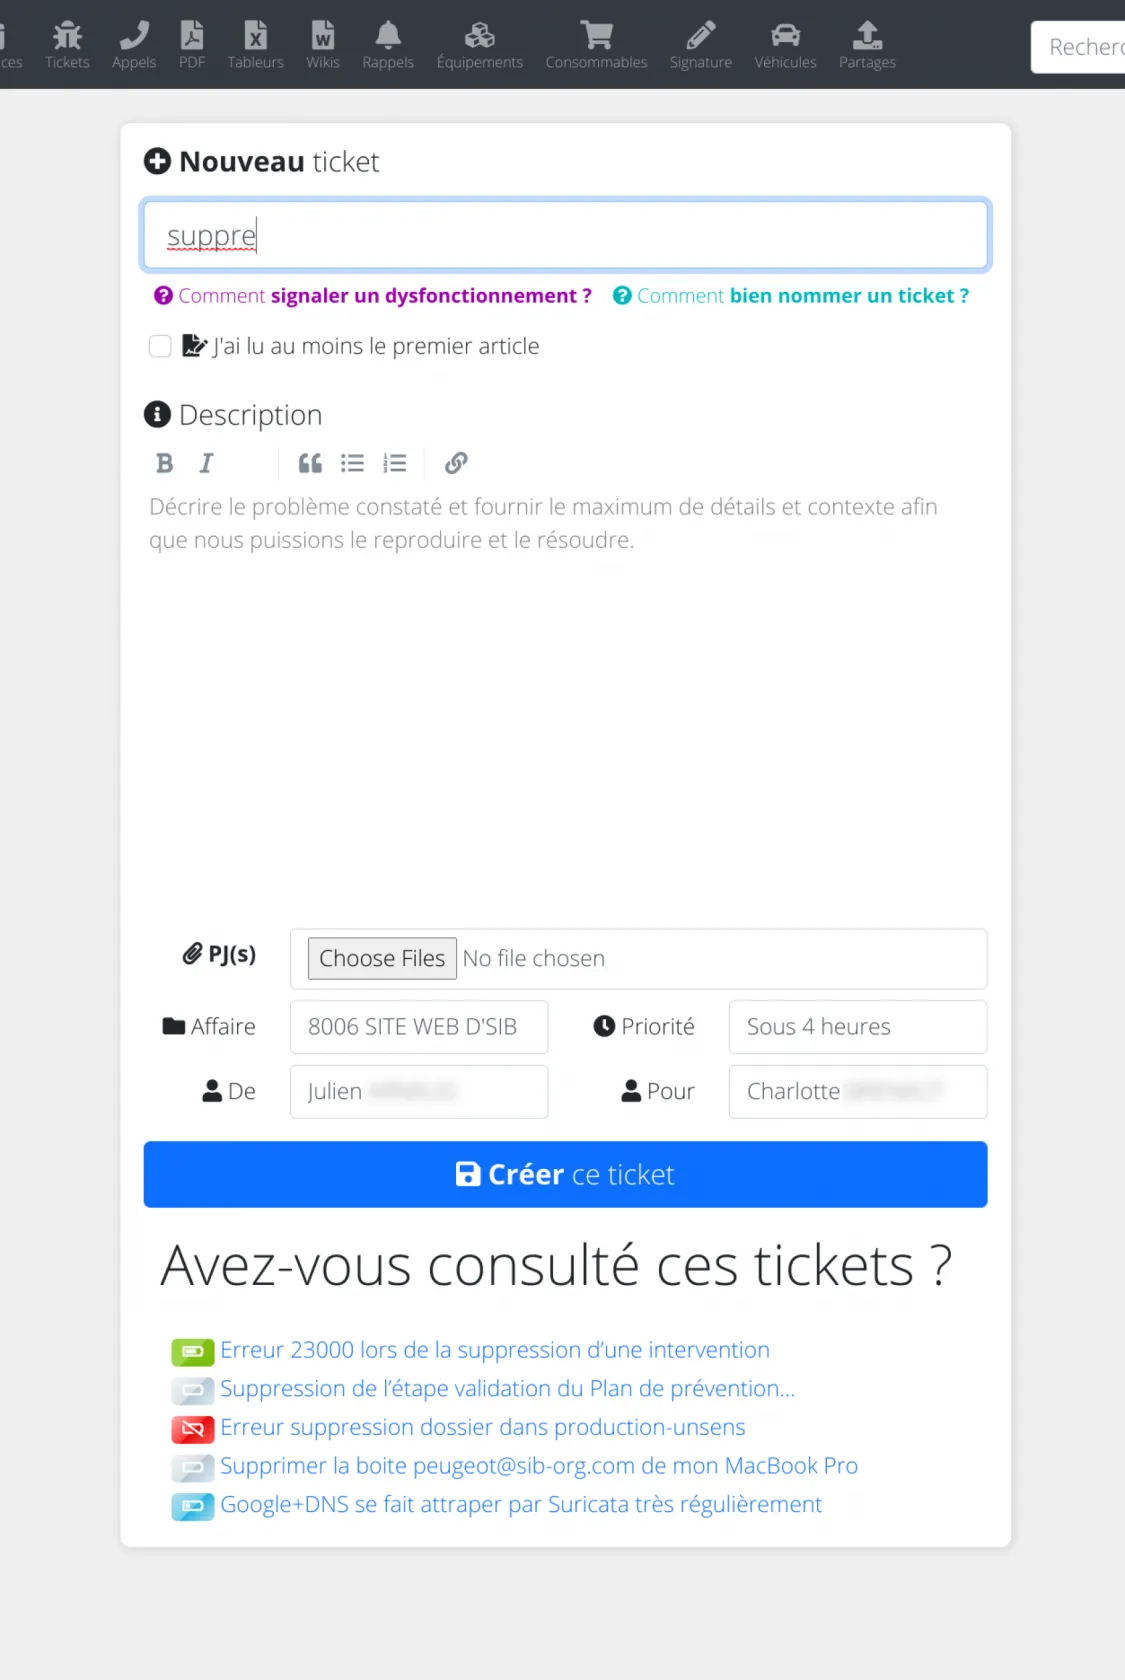Insert a blockquote in description

pos(310,463)
